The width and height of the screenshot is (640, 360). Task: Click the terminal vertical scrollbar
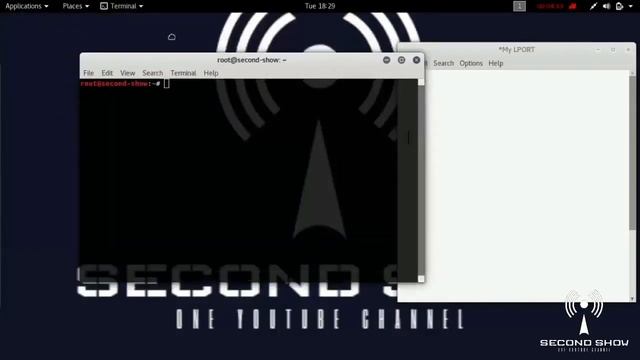click(421, 180)
